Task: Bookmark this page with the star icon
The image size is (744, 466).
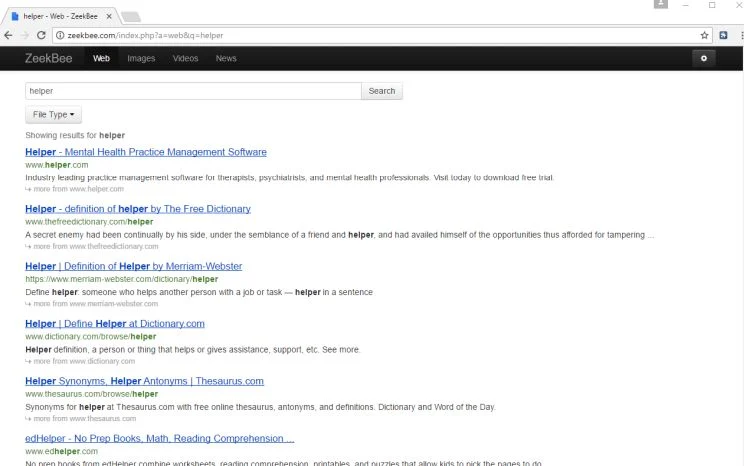Action: click(x=704, y=35)
